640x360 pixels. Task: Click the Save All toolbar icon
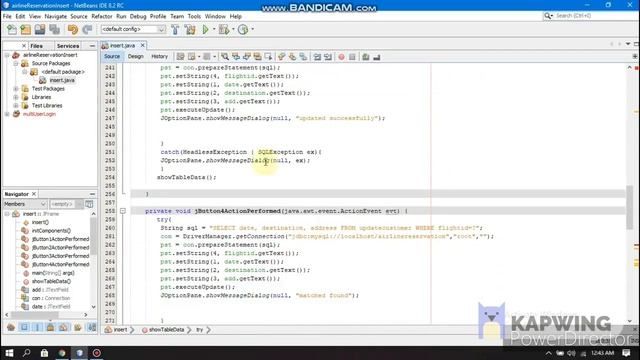pos(54,29)
